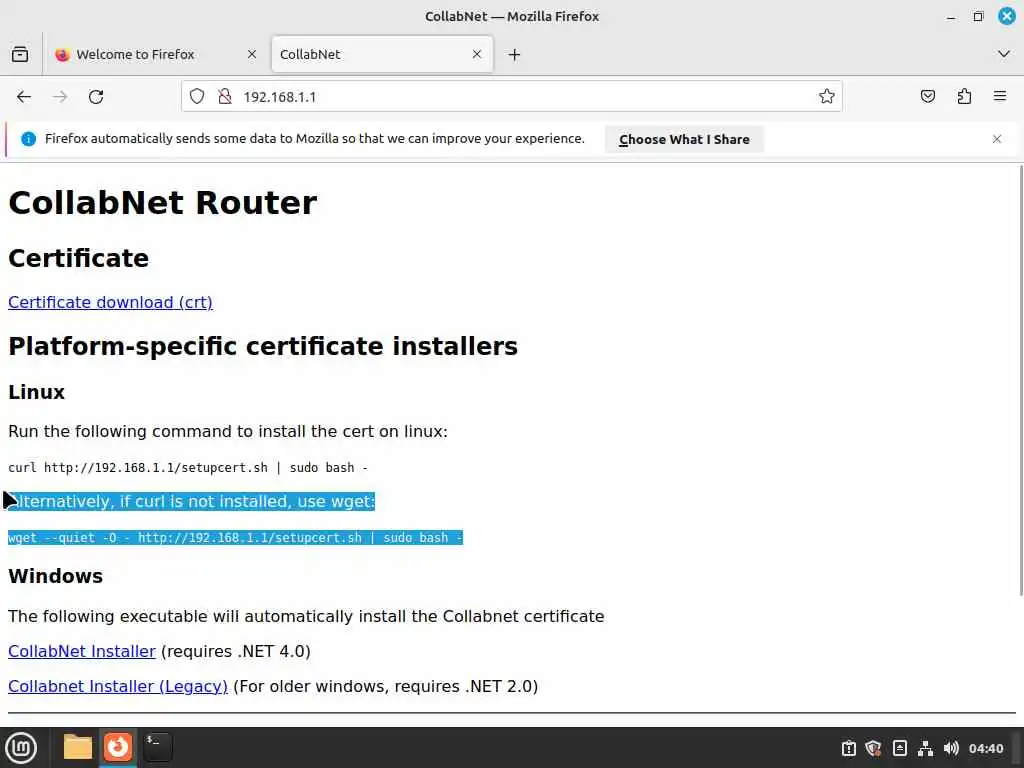Open the Extensions puzzle icon
Image resolution: width=1024 pixels, height=768 pixels.
click(964, 97)
